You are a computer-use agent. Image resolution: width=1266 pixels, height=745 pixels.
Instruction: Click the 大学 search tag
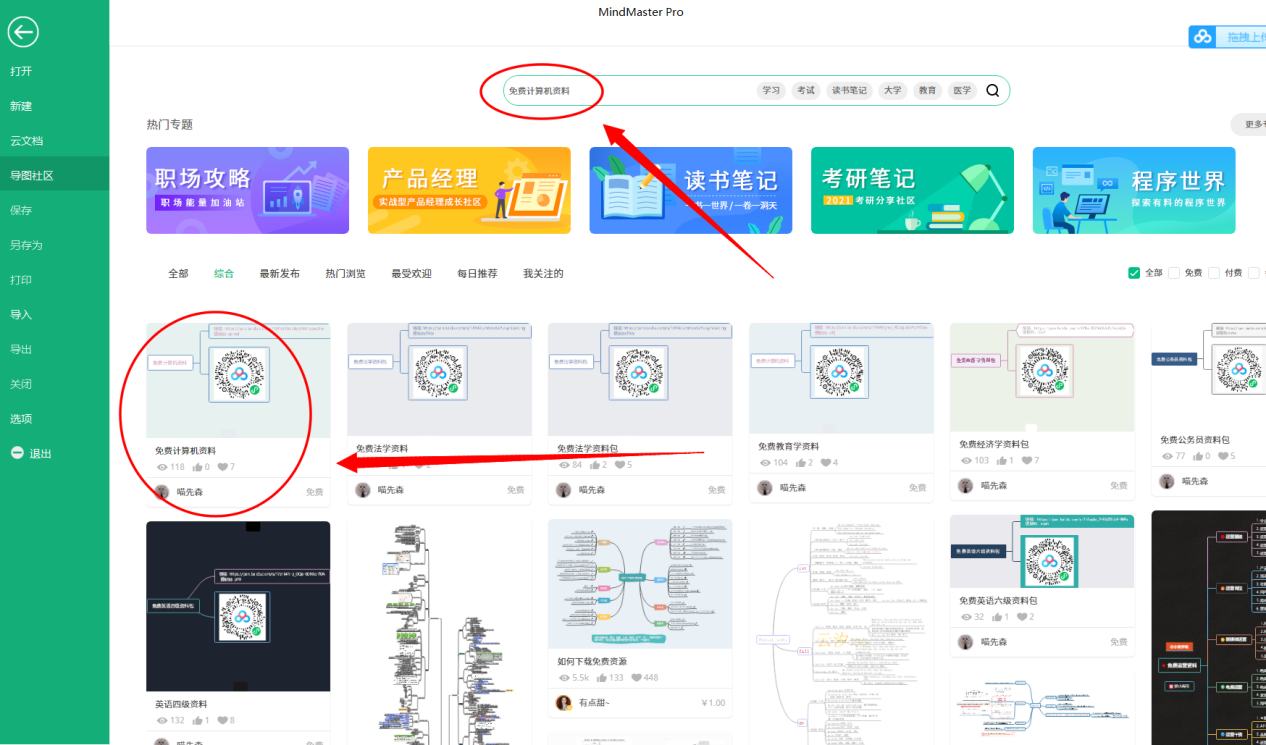point(893,90)
